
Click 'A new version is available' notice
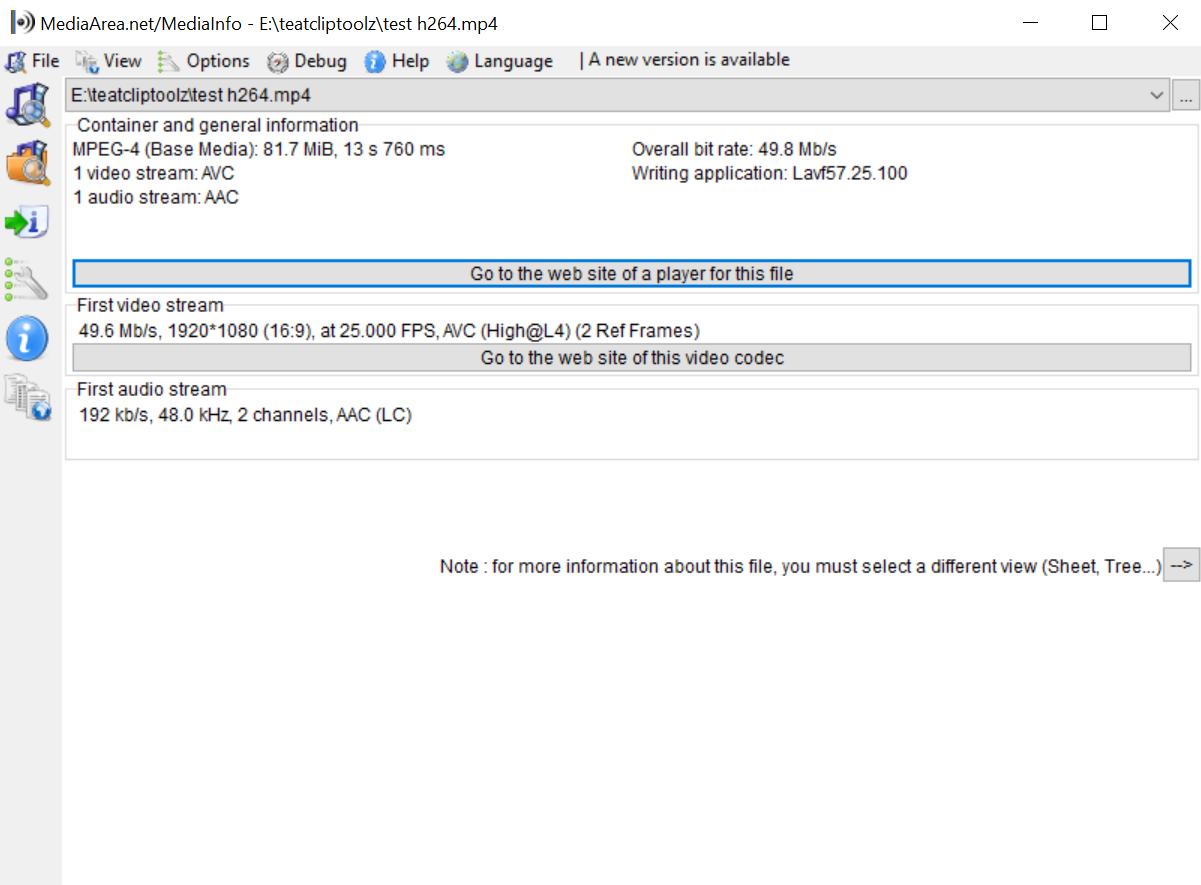tap(689, 60)
